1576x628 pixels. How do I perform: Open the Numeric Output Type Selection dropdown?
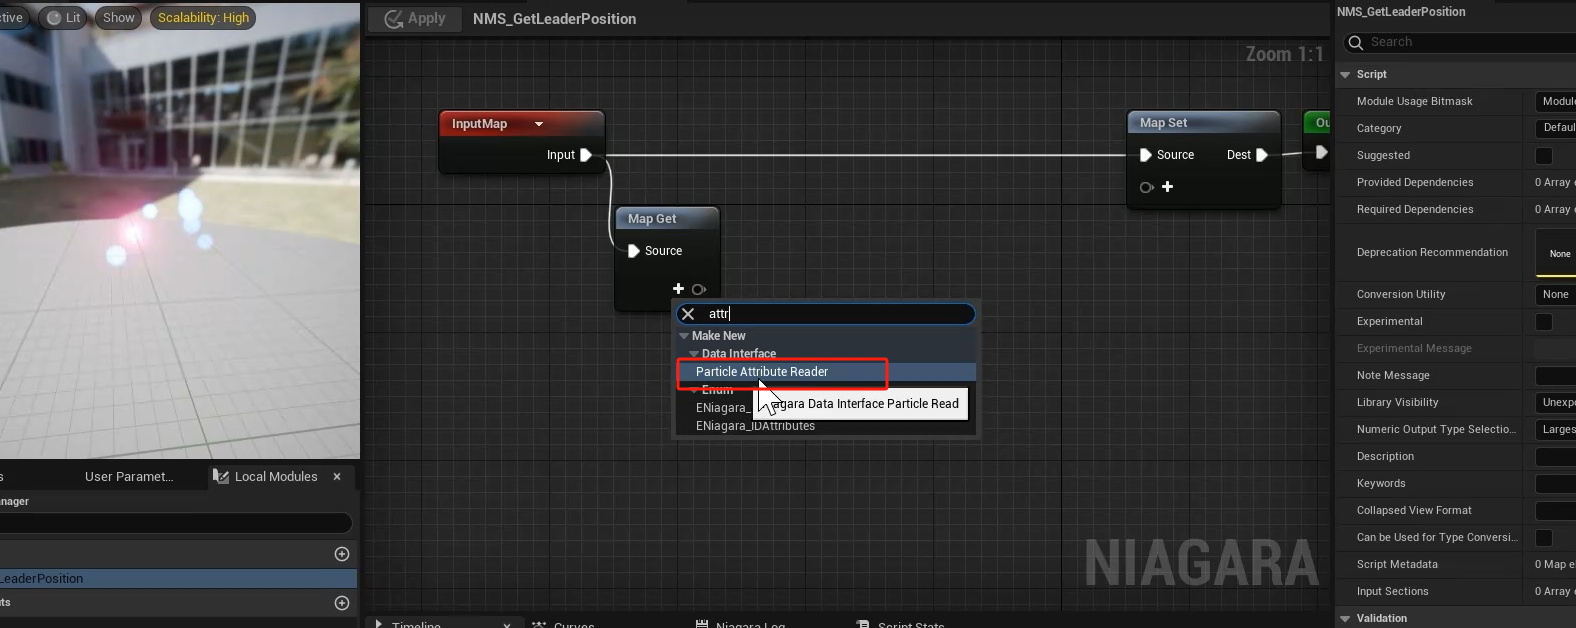pos(1556,429)
